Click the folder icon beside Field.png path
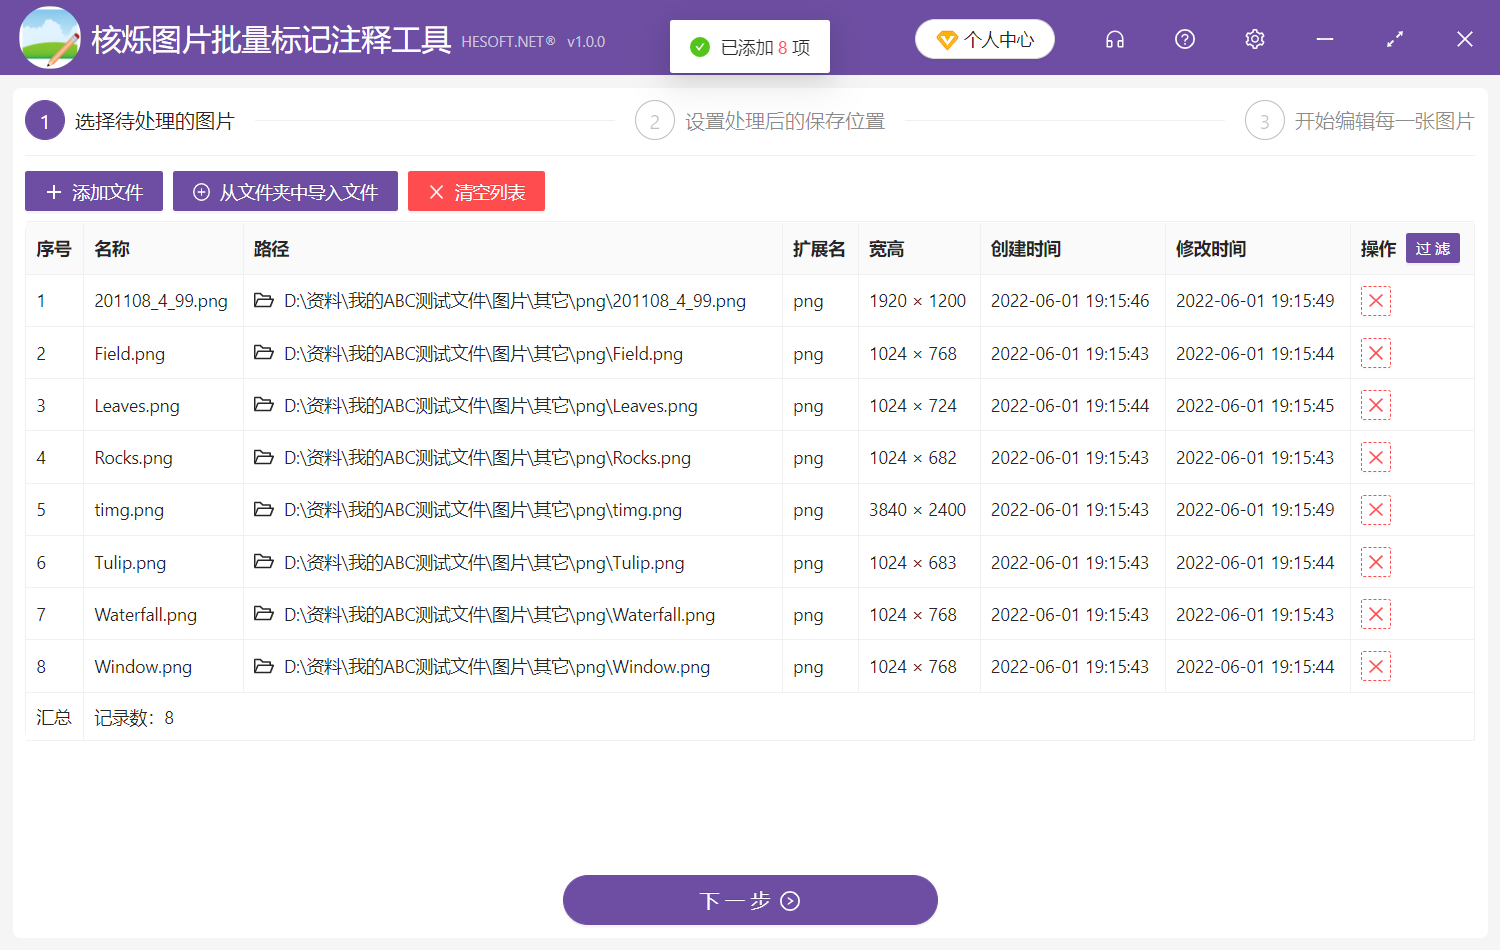The width and height of the screenshot is (1500, 950). [263, 352]
